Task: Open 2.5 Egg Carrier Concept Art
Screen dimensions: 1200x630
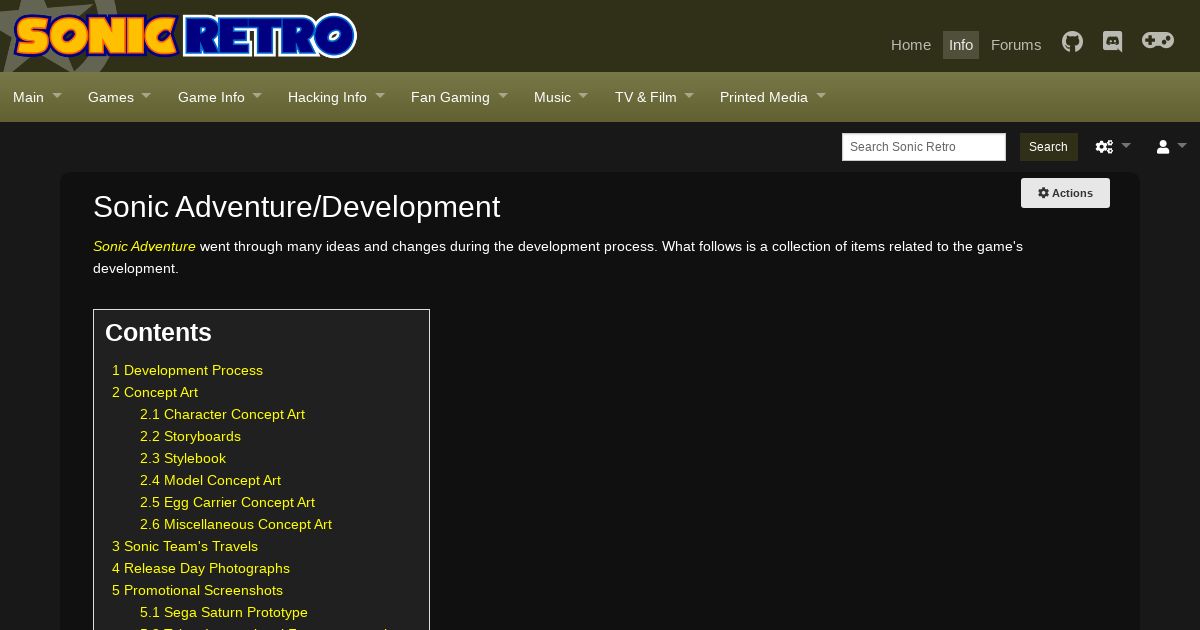Action: pos(227,502)
